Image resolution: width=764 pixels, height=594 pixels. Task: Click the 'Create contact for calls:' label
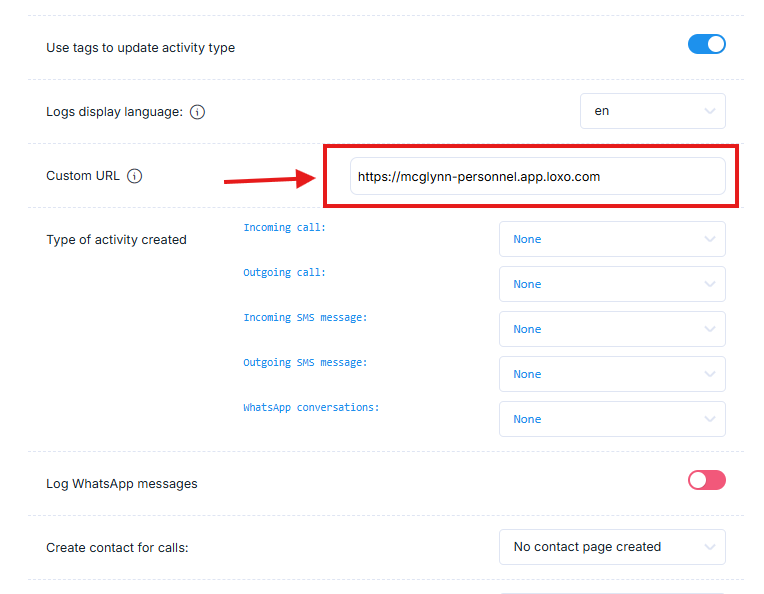[117, 548]
